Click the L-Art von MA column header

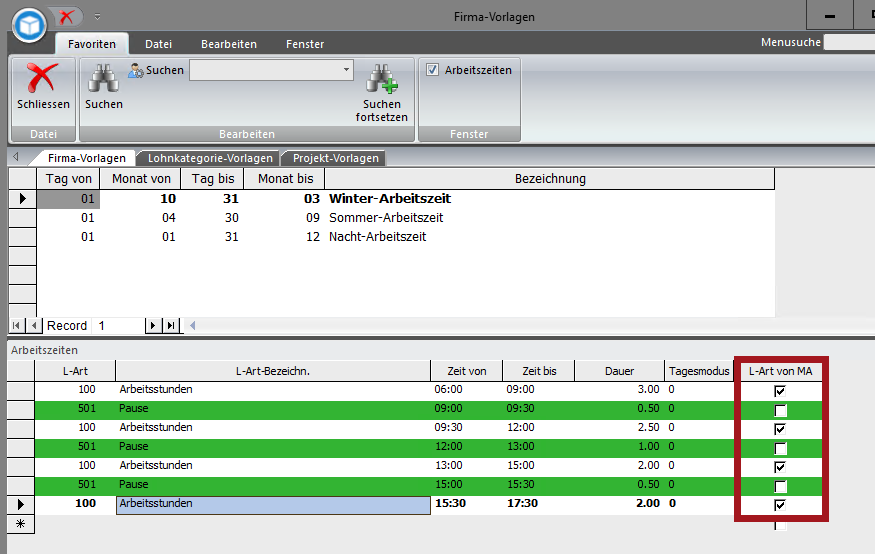(780, 371)
